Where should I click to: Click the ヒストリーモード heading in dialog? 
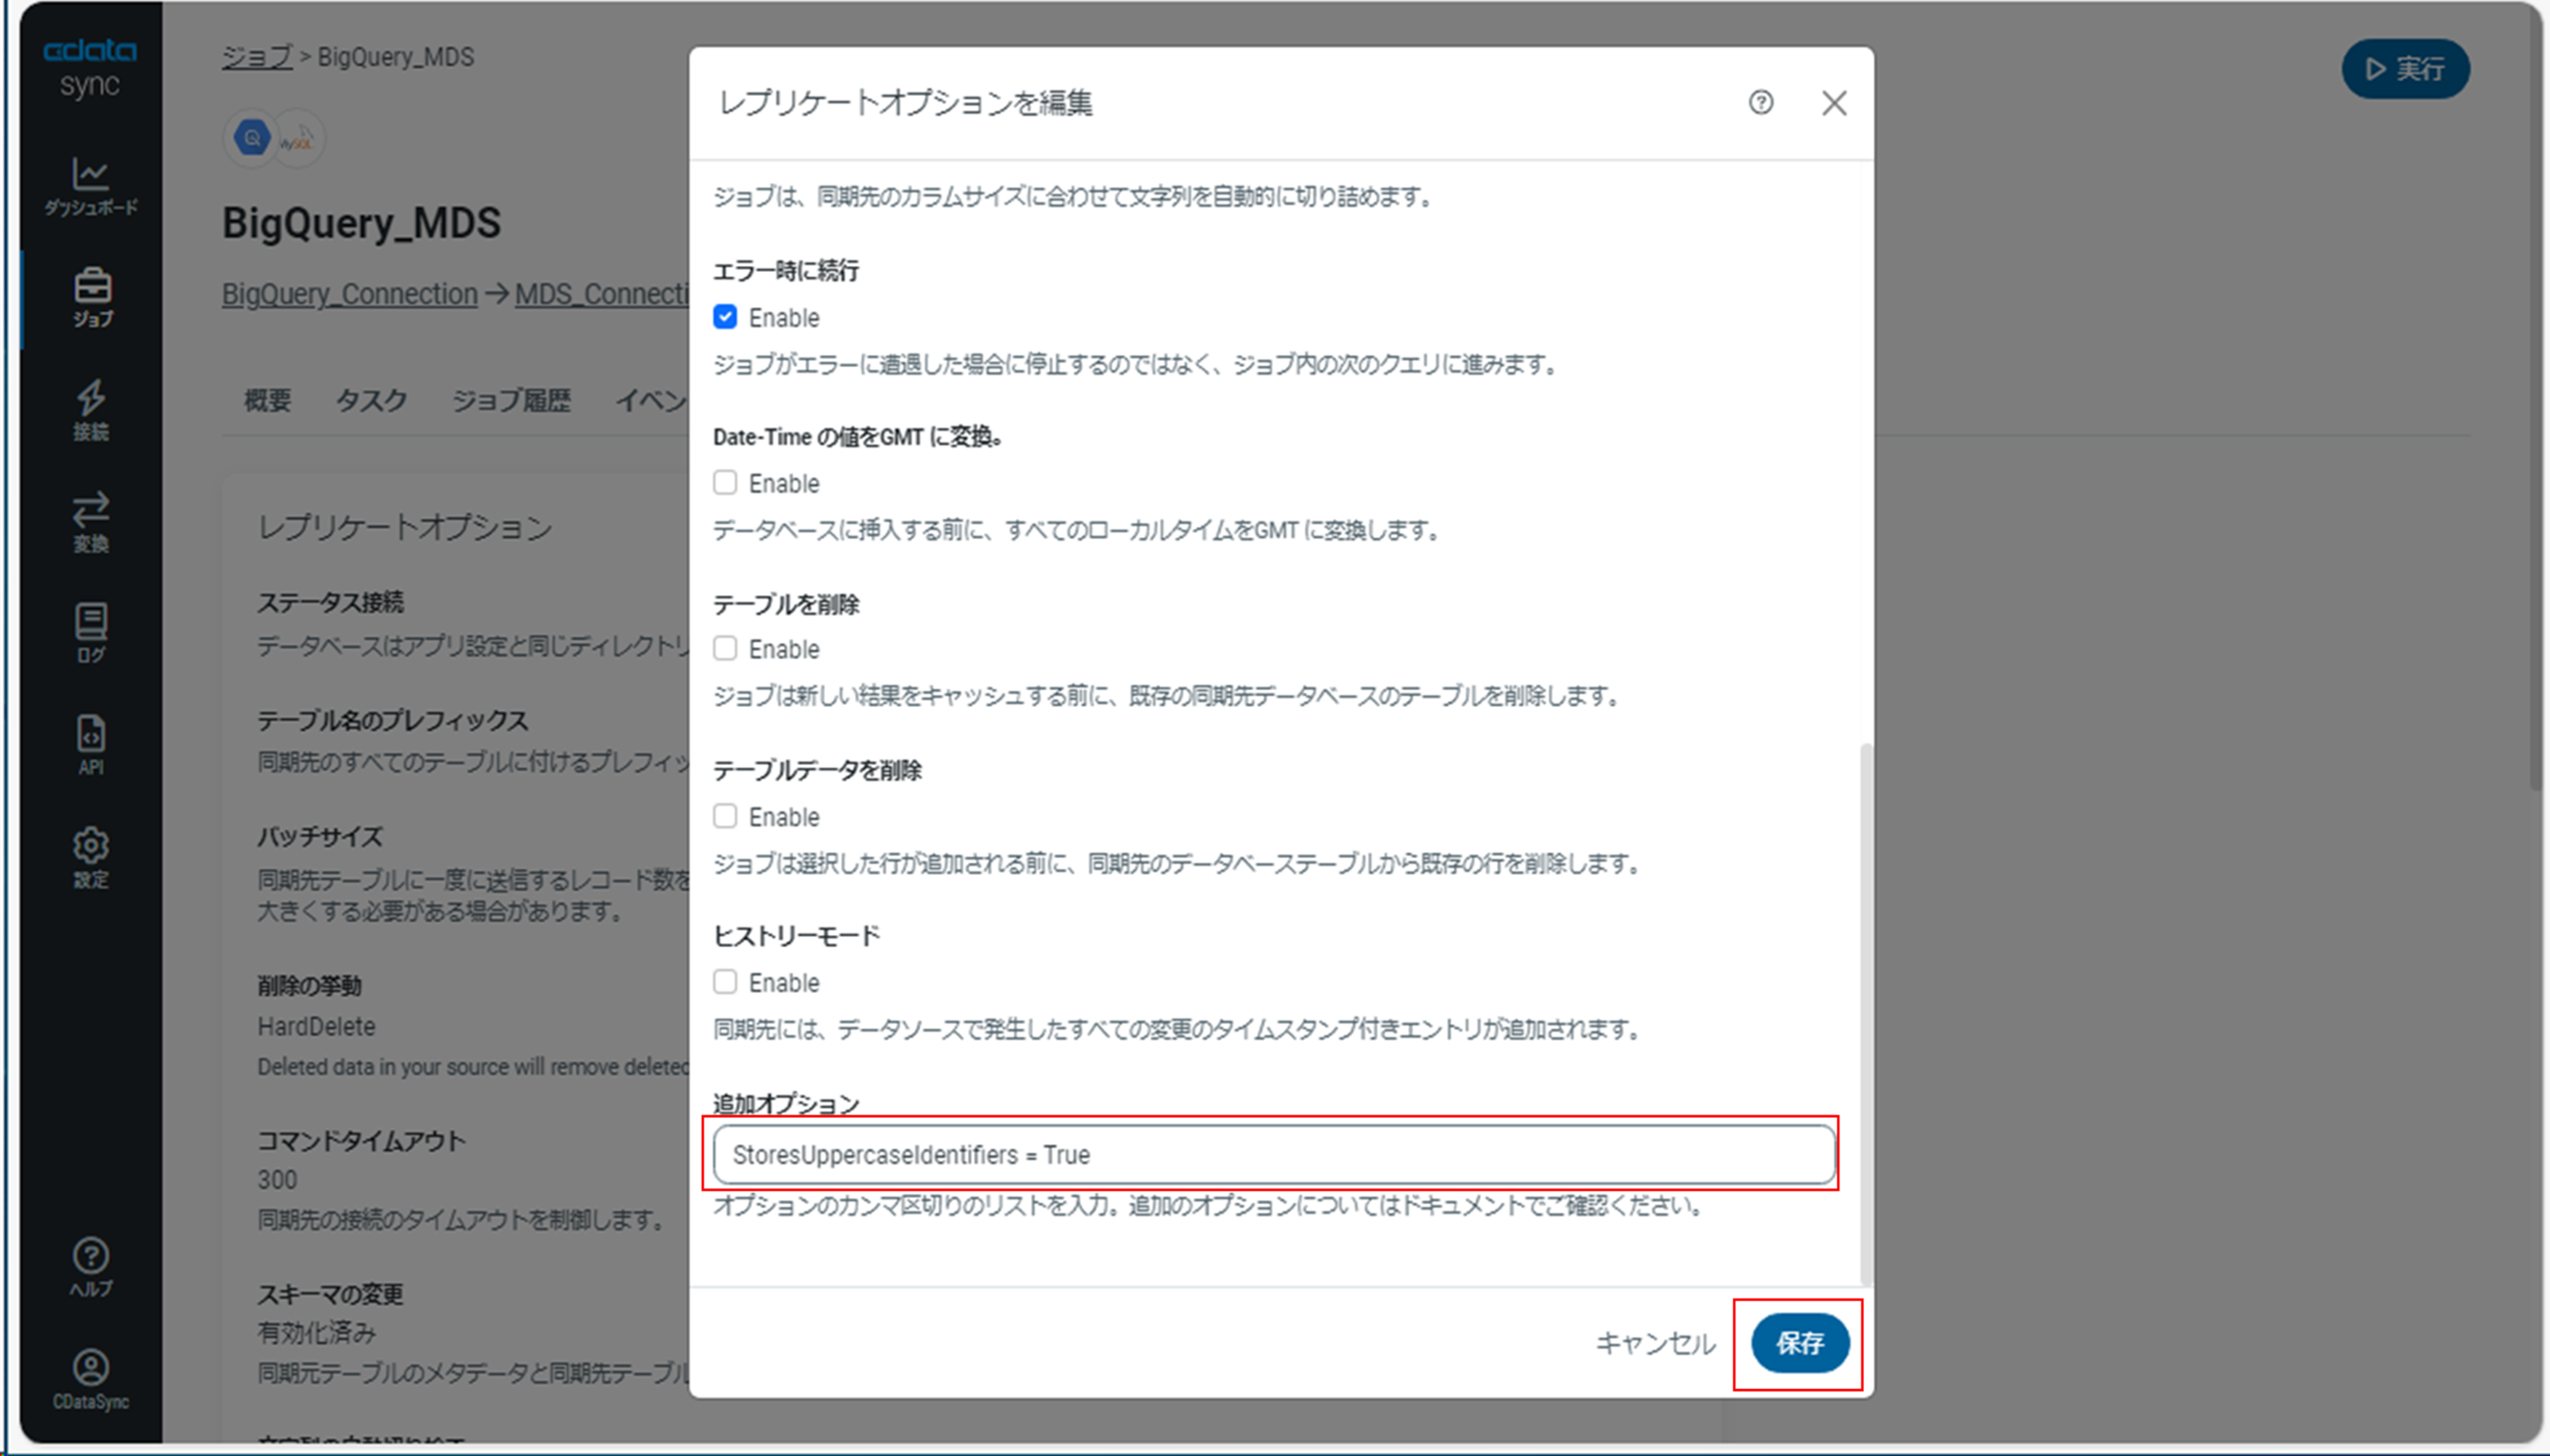pos(796,936)
